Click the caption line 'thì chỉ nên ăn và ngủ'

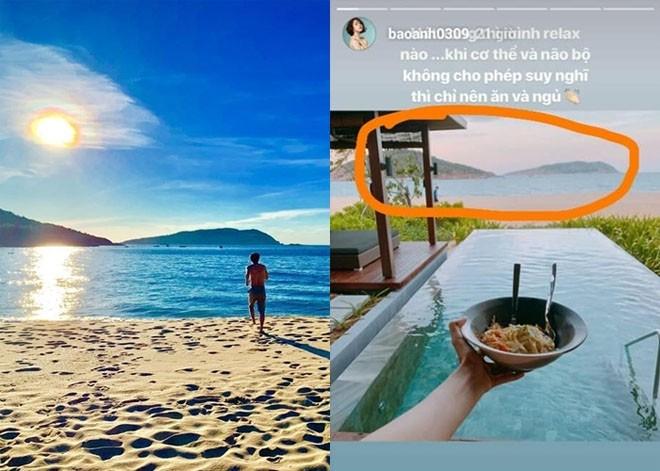[486, 97]
